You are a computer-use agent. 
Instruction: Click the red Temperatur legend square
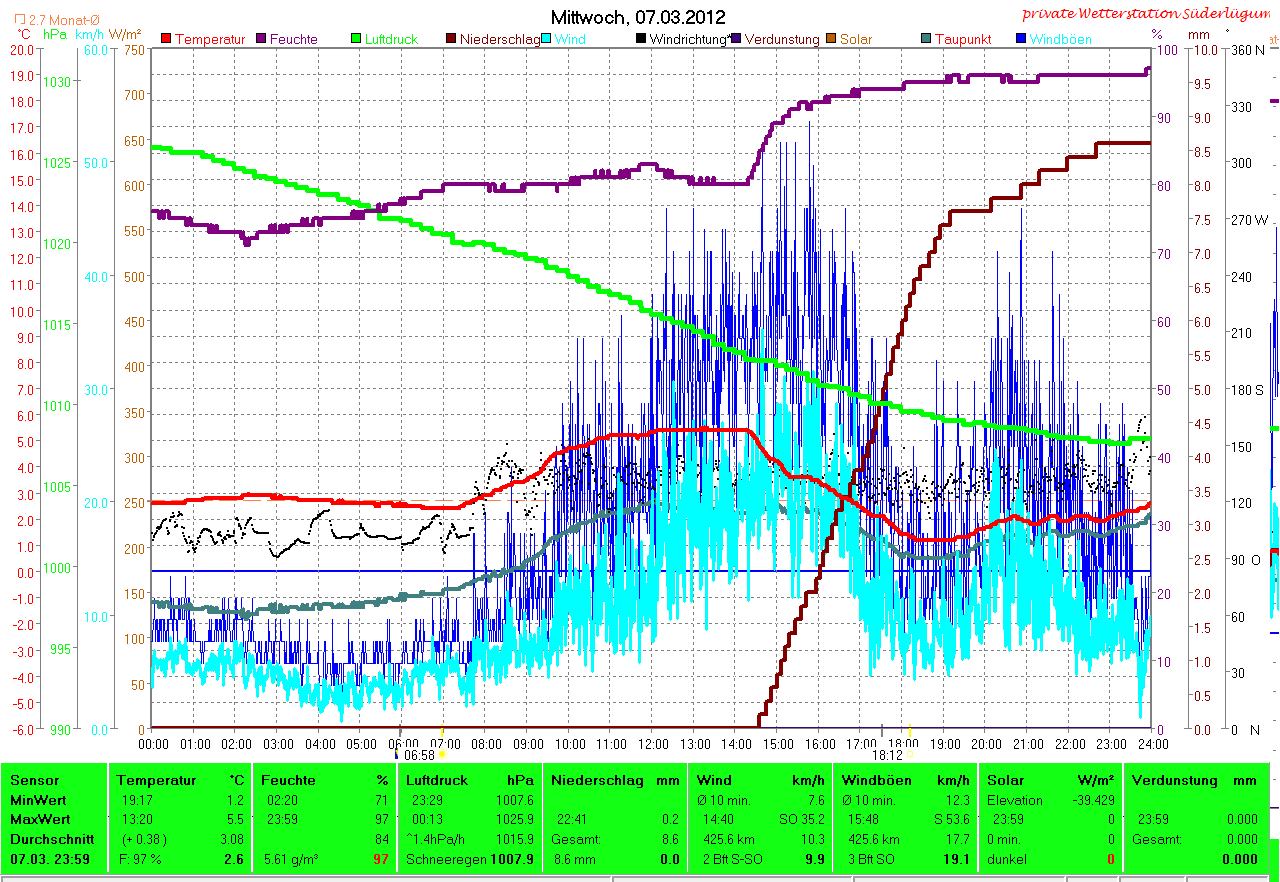pyautogui.click(x=166, y=39)
